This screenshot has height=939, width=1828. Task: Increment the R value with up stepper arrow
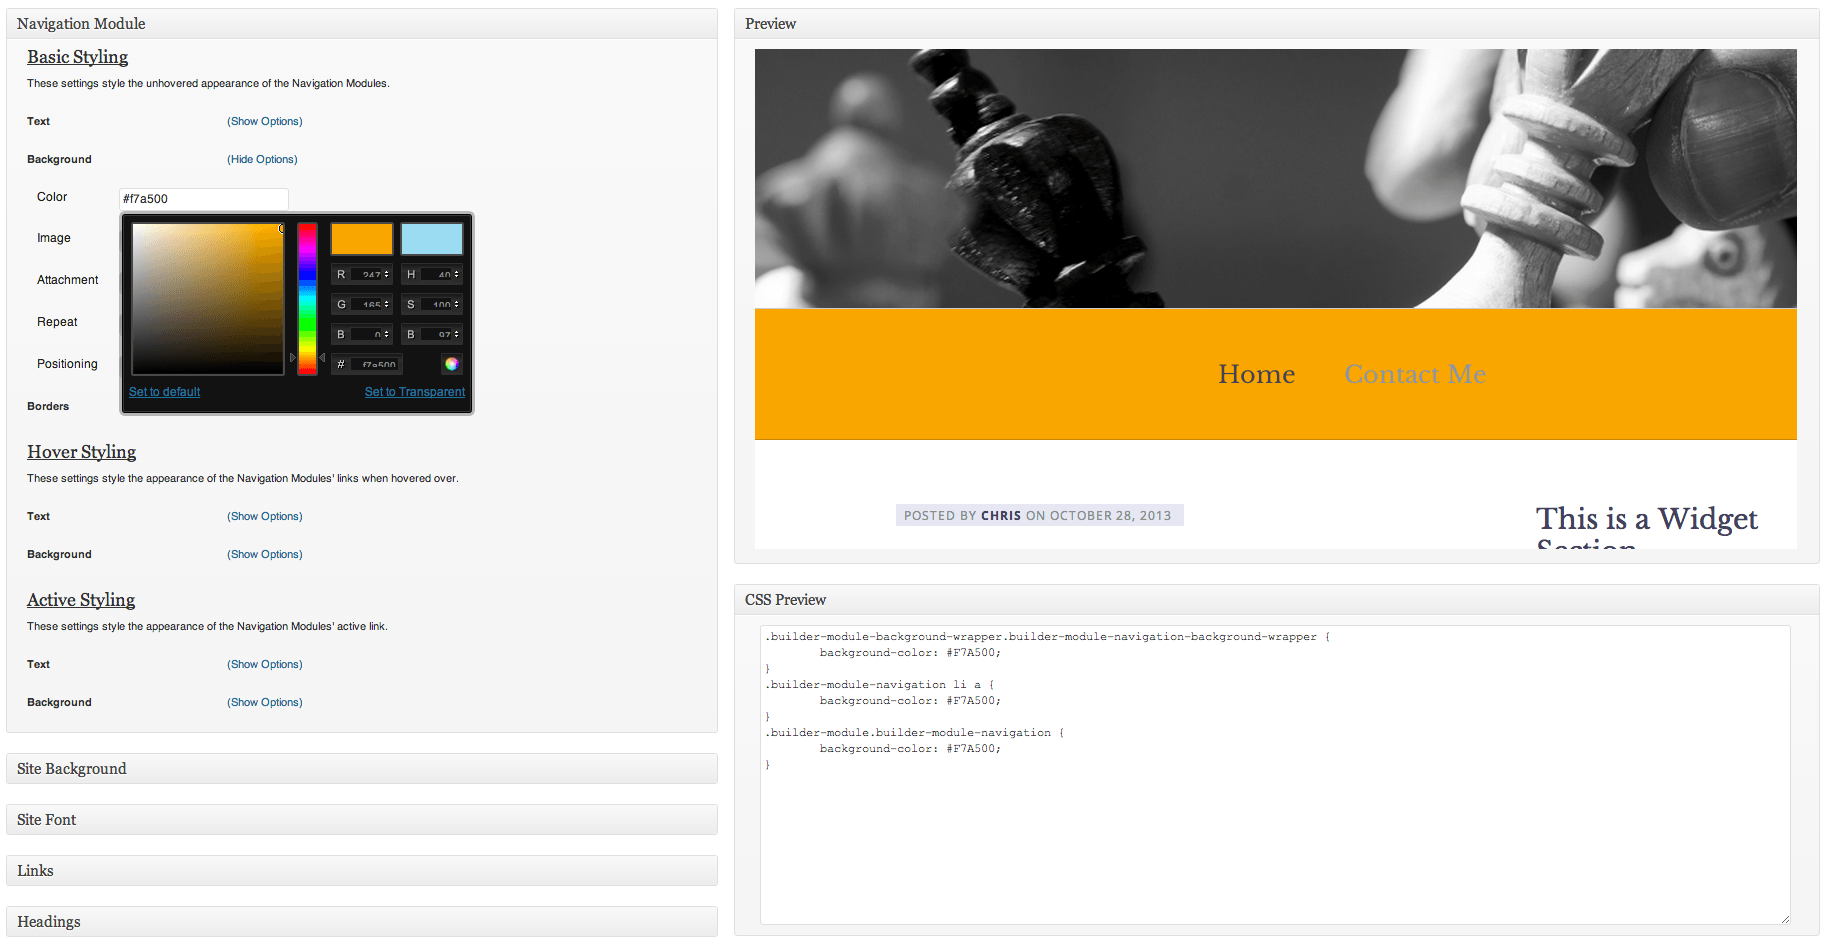click(385, 270)
